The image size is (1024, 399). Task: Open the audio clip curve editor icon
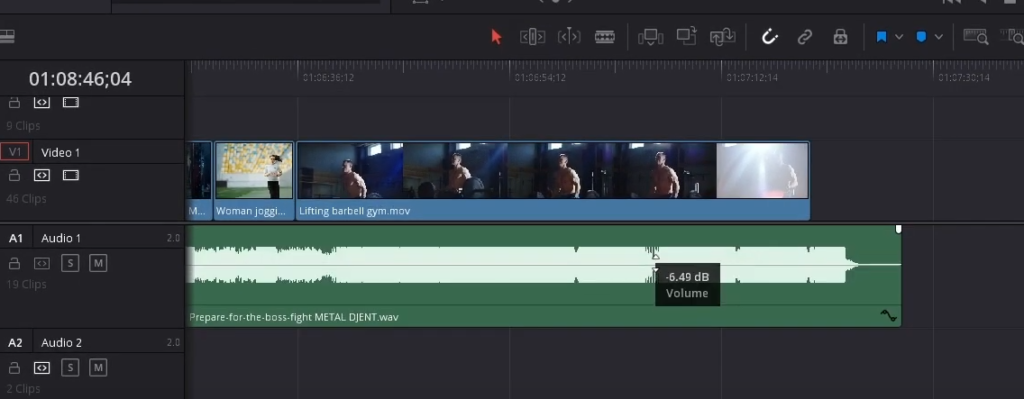coord(888,316)
